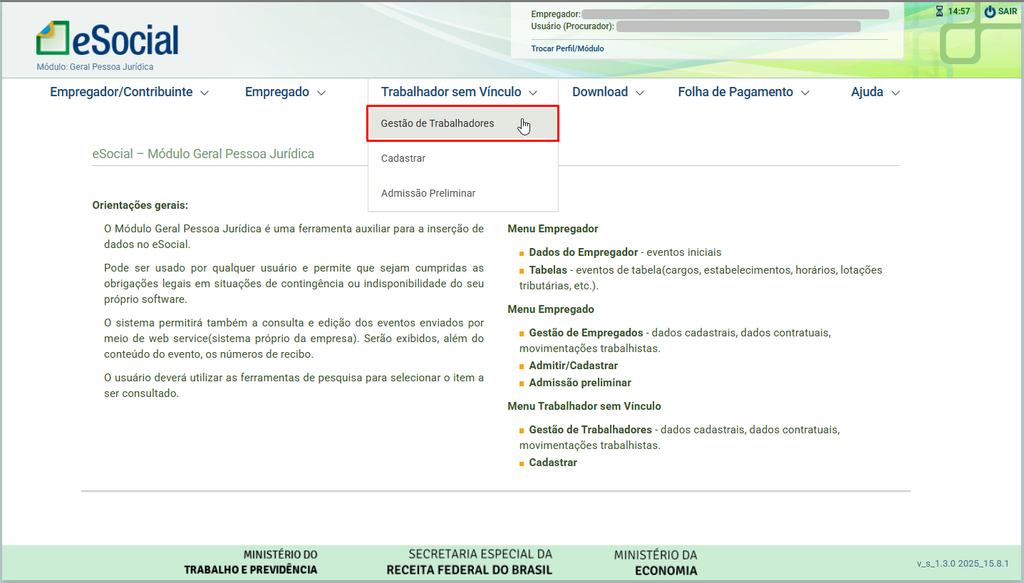Click the Admitir/Cadastrar link
The height and width of the screenshot is (583, 1024).
click(x=573, y=366)
